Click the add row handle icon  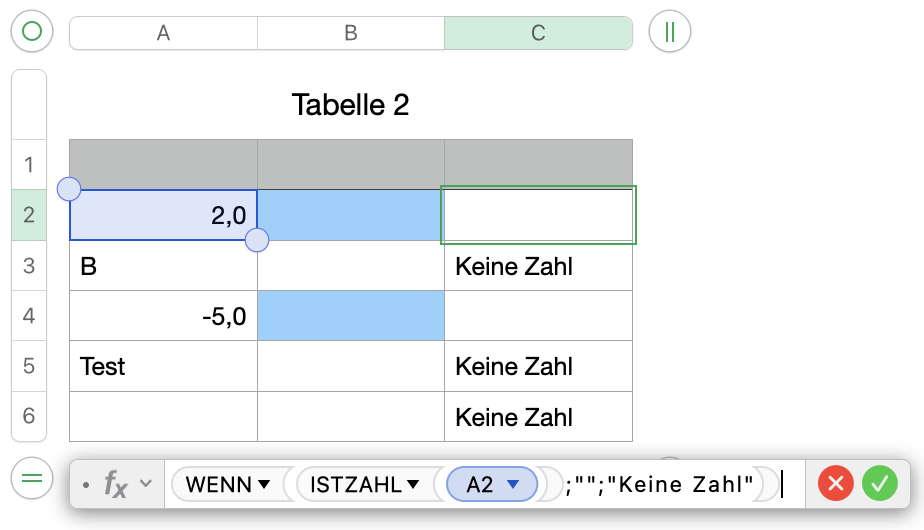click(32, 478)
